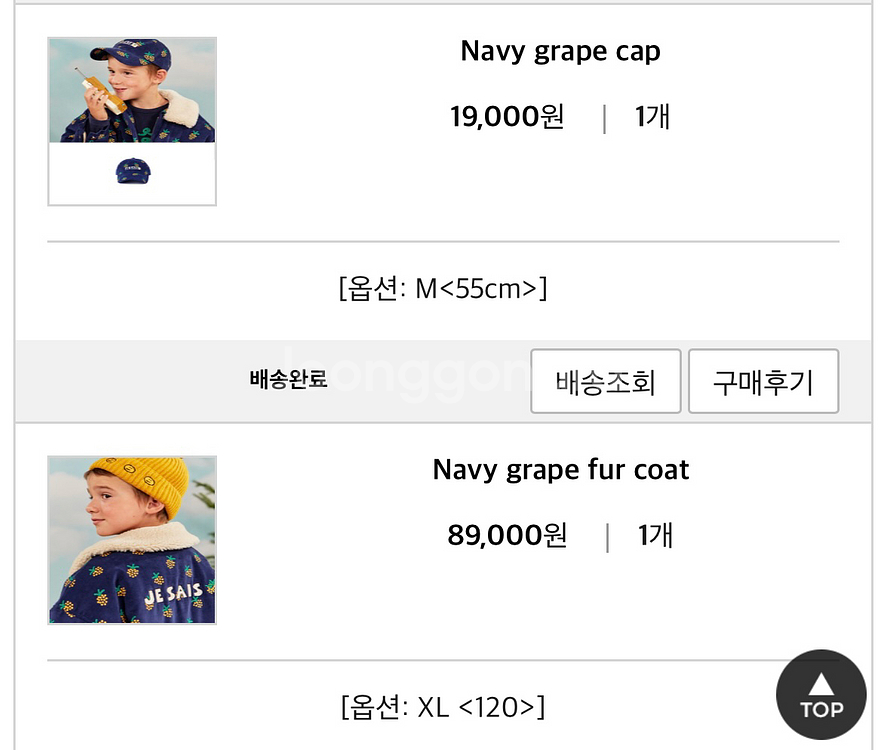Viewport: 890px width, 750px height.
Task: Select the cap option text M<55cm>
Action: click(443, 290)
